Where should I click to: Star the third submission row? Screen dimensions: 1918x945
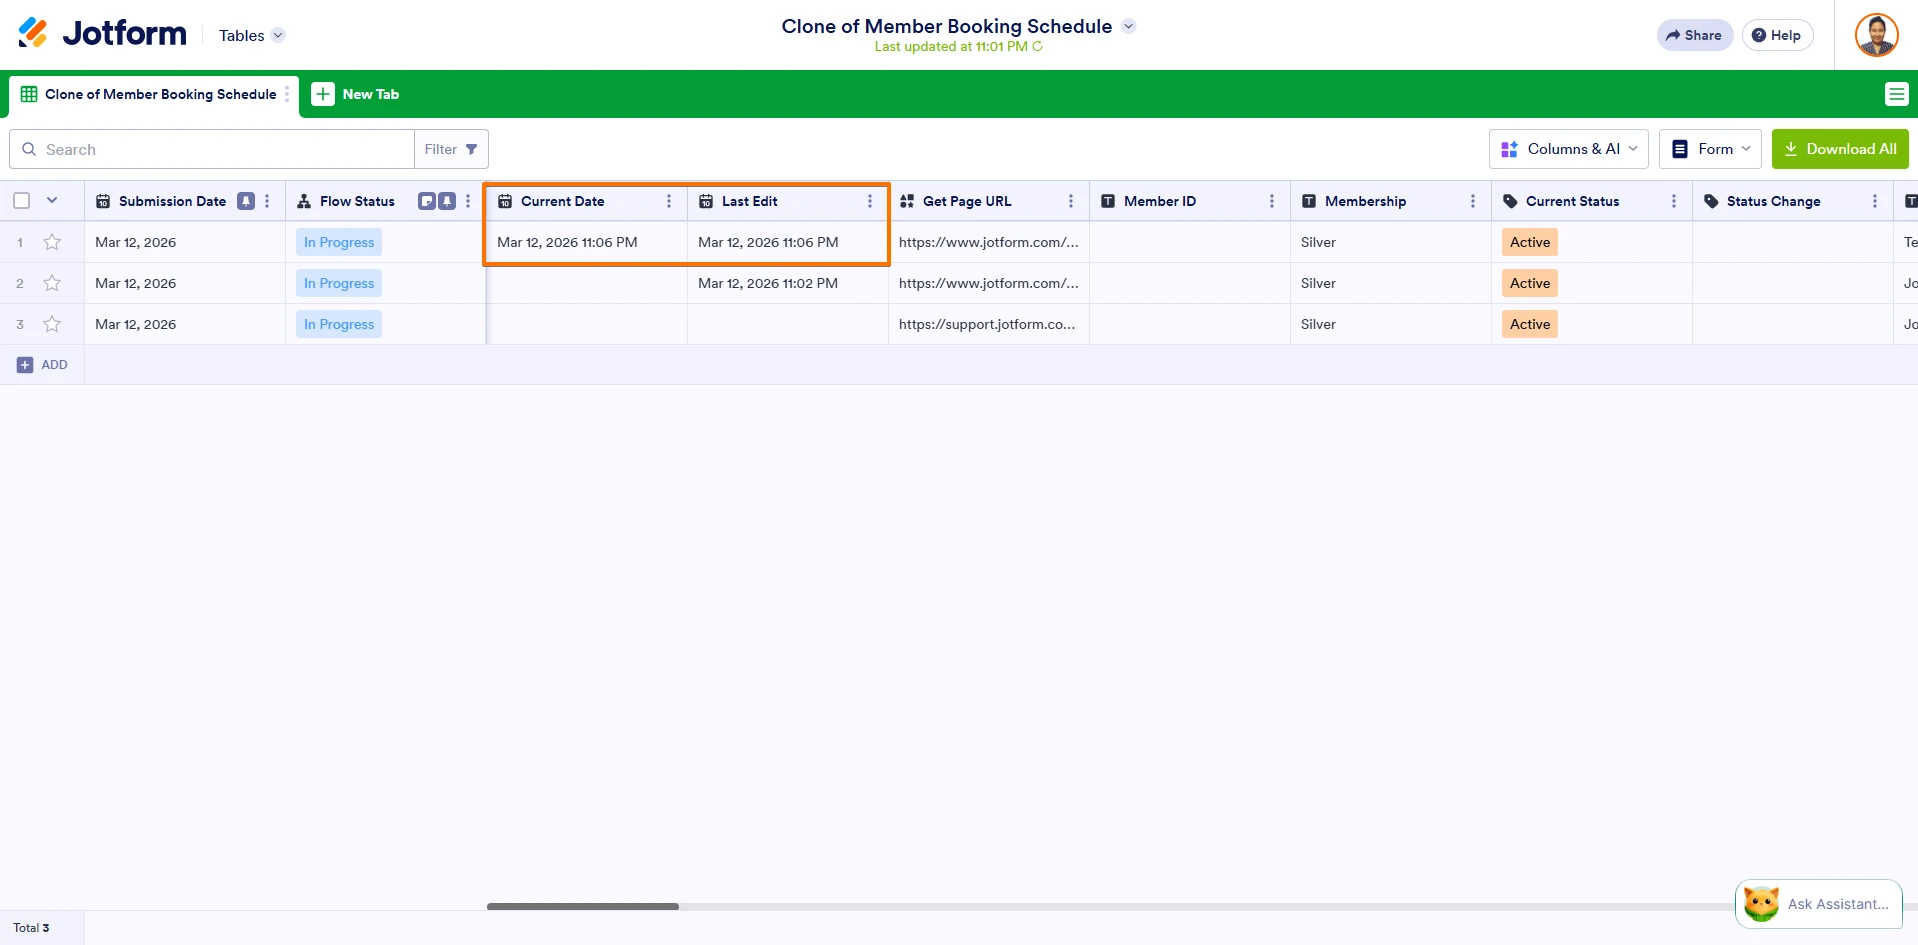[52, 323]
